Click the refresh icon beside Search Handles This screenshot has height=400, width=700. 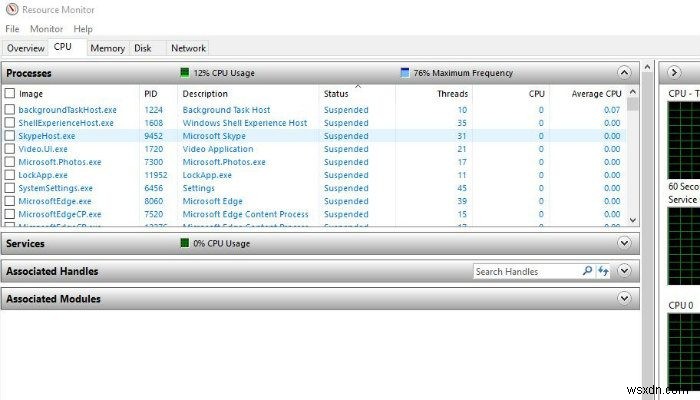[x=603, y=271]
